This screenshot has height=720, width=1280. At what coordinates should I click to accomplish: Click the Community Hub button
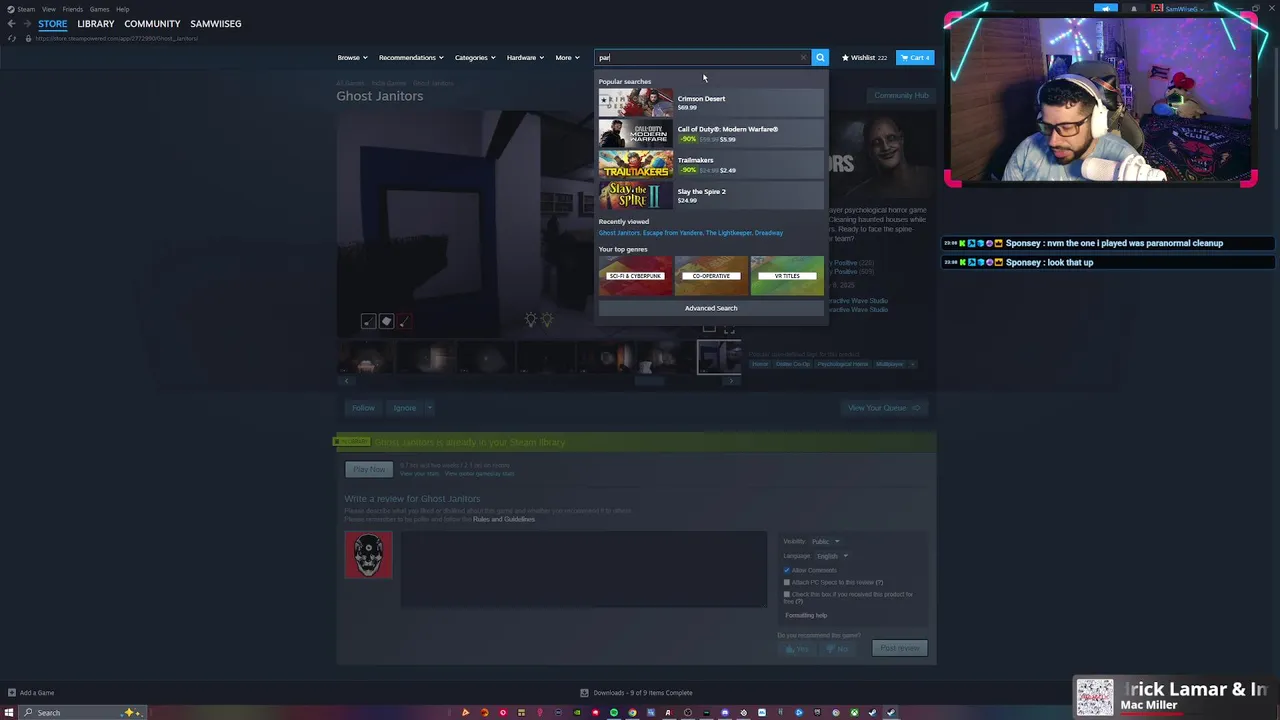click(x=901, y=95)
